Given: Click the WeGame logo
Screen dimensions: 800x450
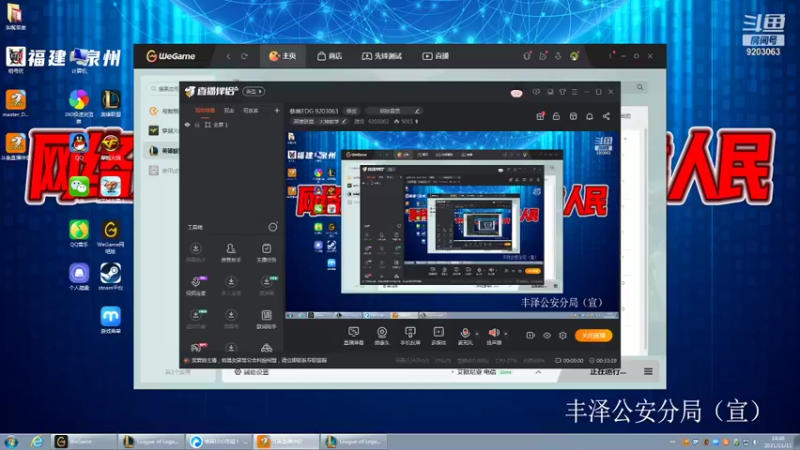Looking at the screenshot, I should pyautogui.click(x=171, y=56).
